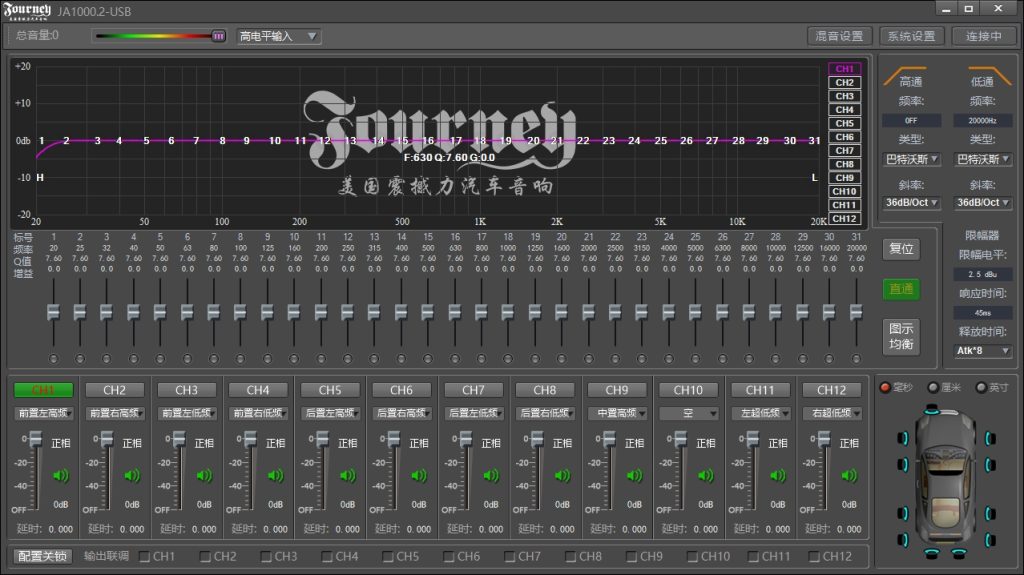1024x575 pixels.
Task: Mute the CH2 speaker icon
Action: point(132,475)
